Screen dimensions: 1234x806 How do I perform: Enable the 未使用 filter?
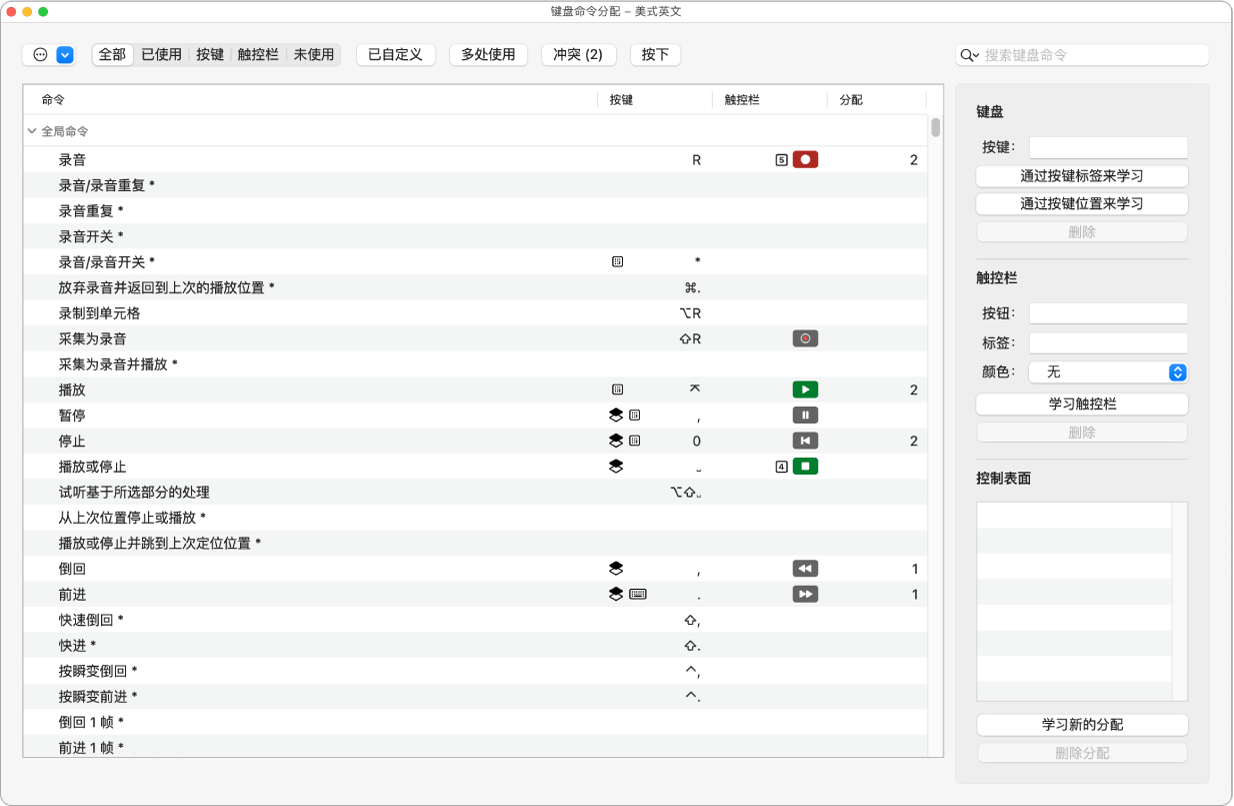314,55
